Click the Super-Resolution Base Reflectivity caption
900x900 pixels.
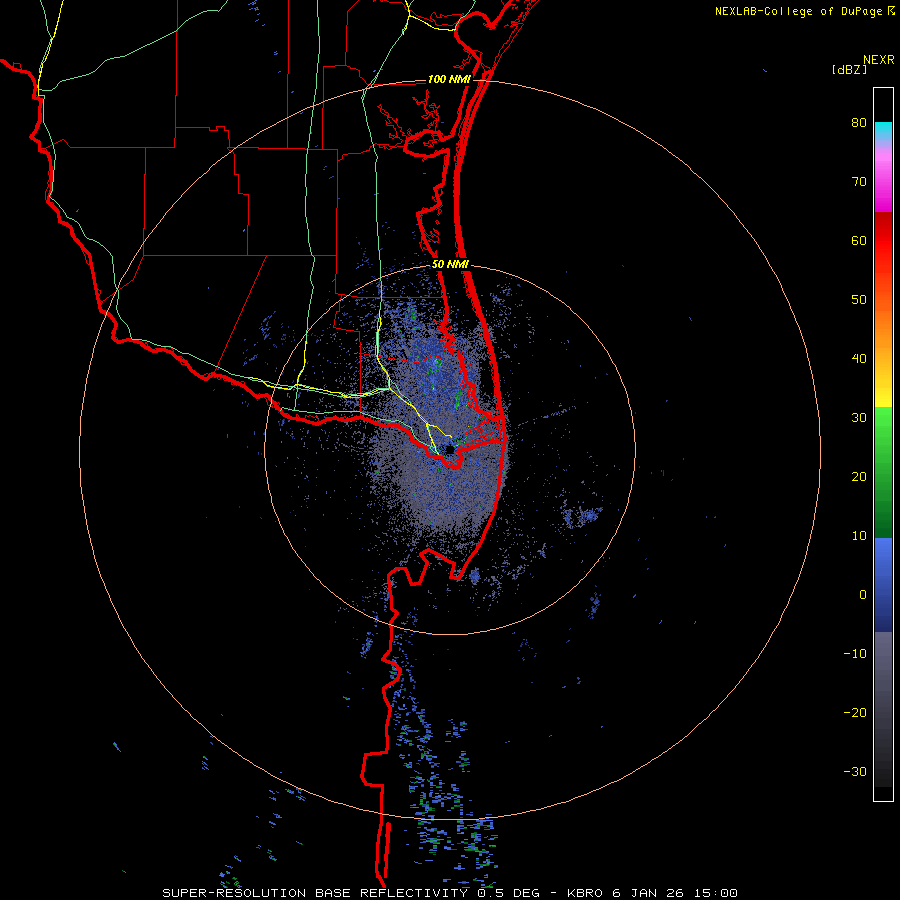pos(449,893)
